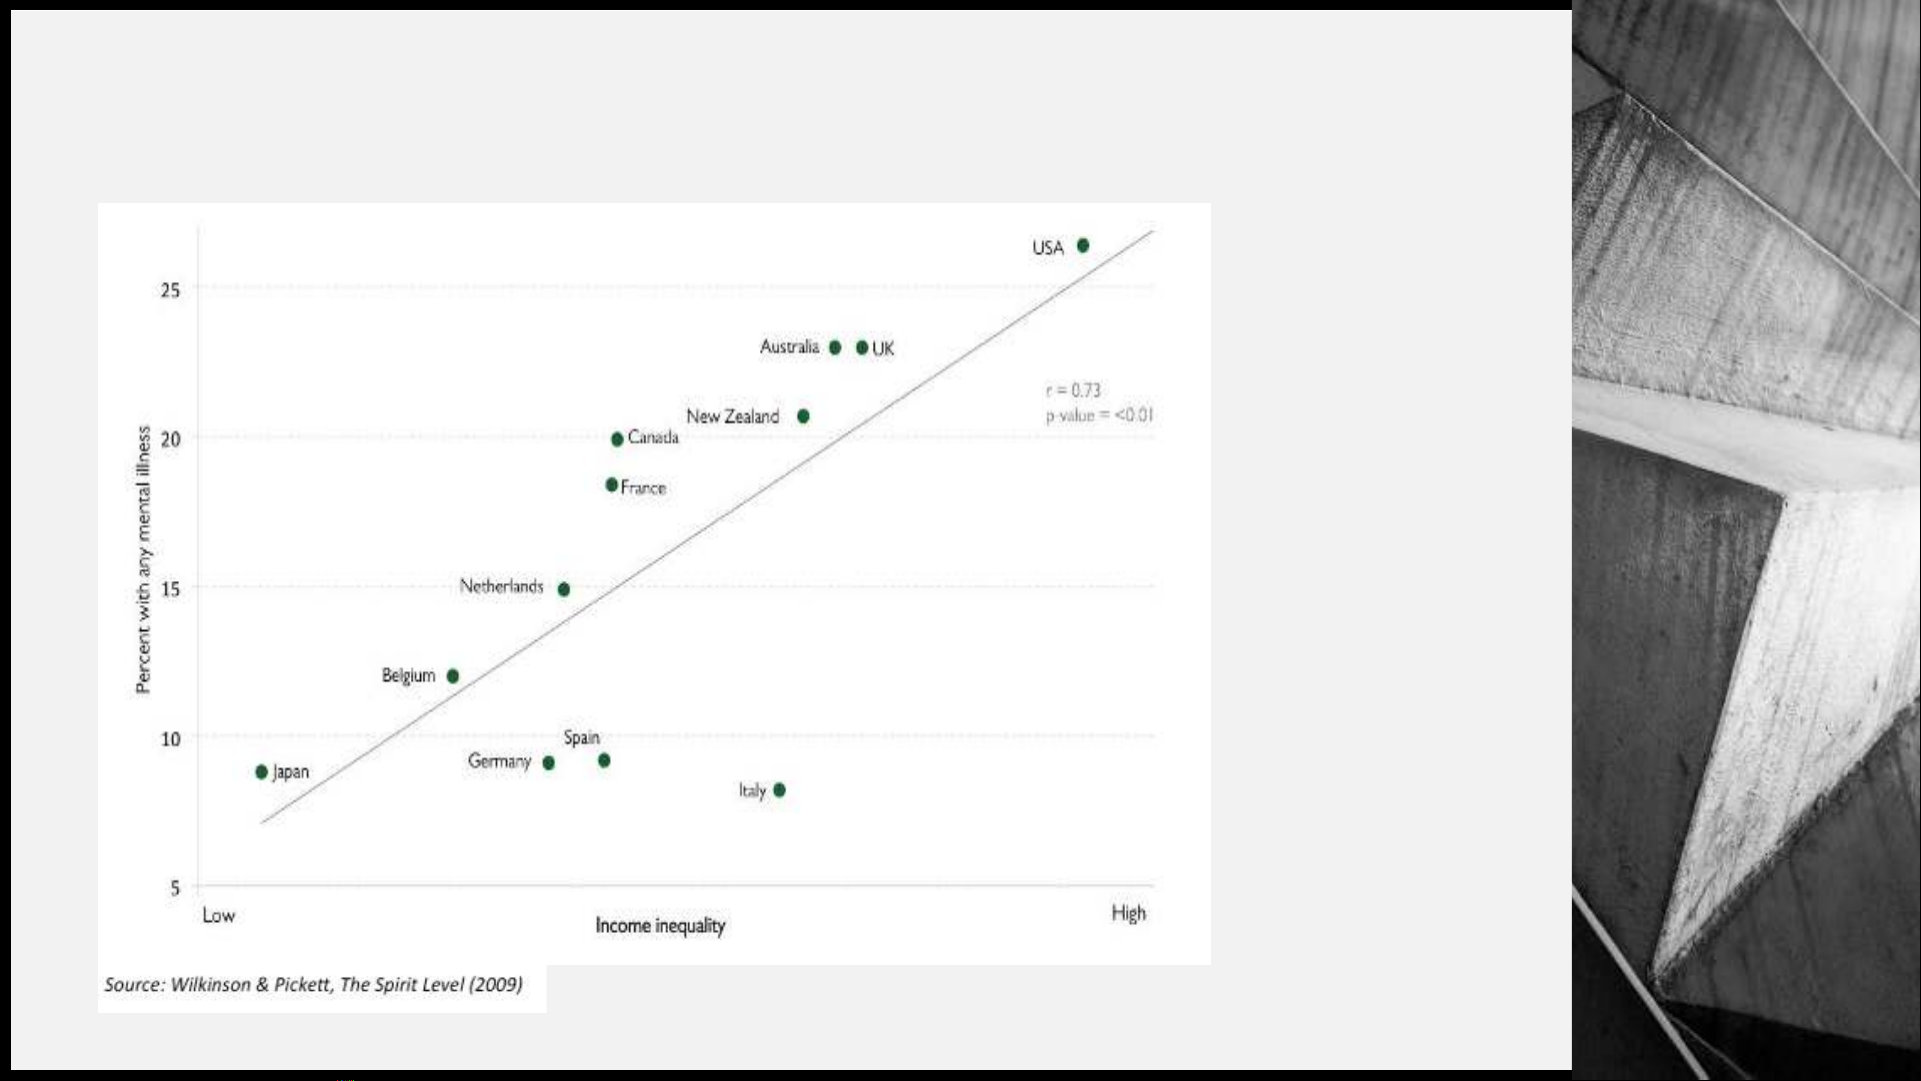Click the Italy data point
This screenshot has width=1921, height=1081.
coord(780,790)
